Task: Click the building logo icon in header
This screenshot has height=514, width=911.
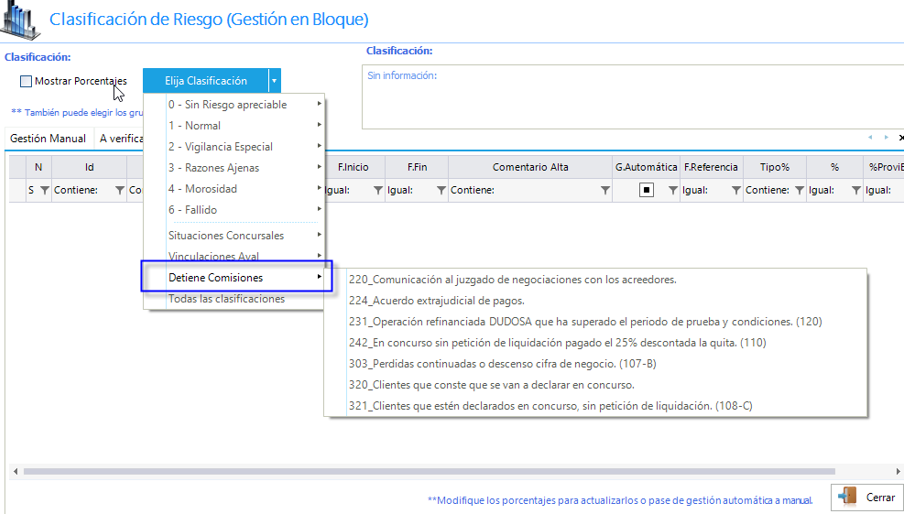Action: 20,19
